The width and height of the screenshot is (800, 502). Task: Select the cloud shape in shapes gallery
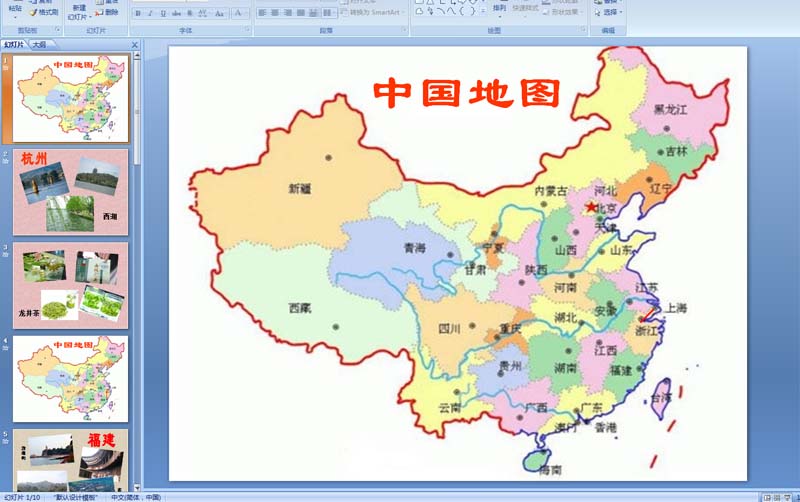(419, 11)
